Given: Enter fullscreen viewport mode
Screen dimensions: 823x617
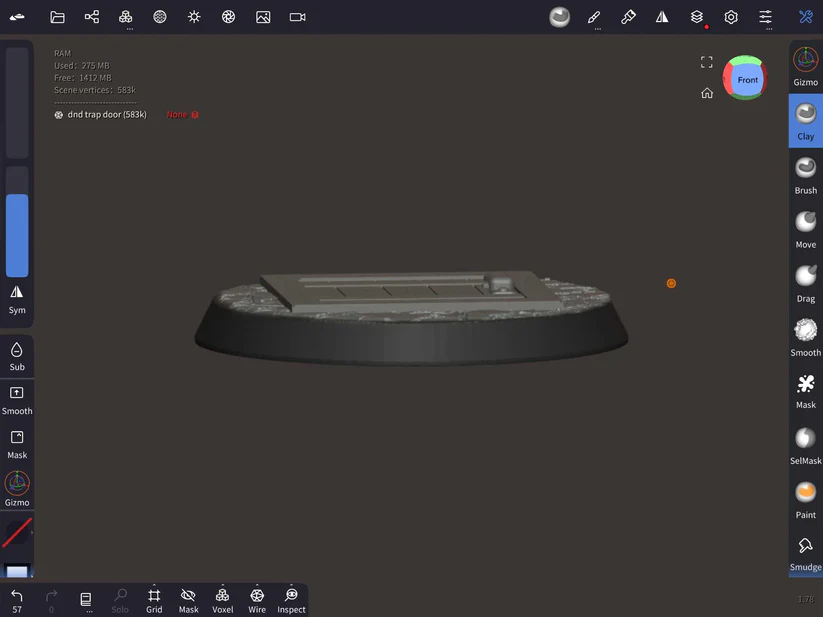Looking at the screenshot, I should pos(706,62).
